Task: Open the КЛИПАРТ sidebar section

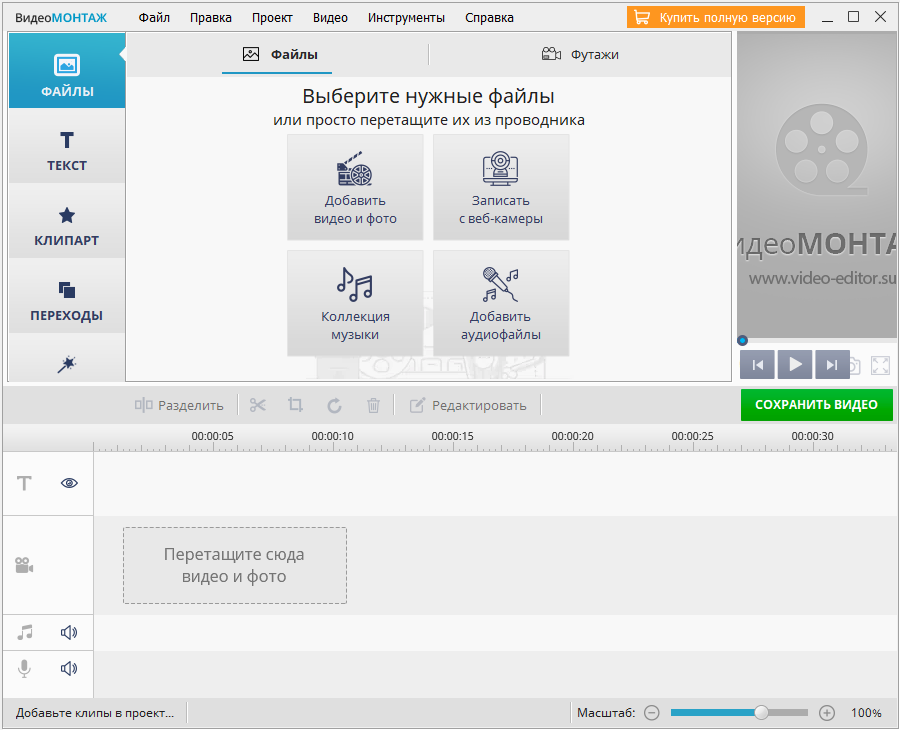Action: pyautogui.click(x=67, y=221)
